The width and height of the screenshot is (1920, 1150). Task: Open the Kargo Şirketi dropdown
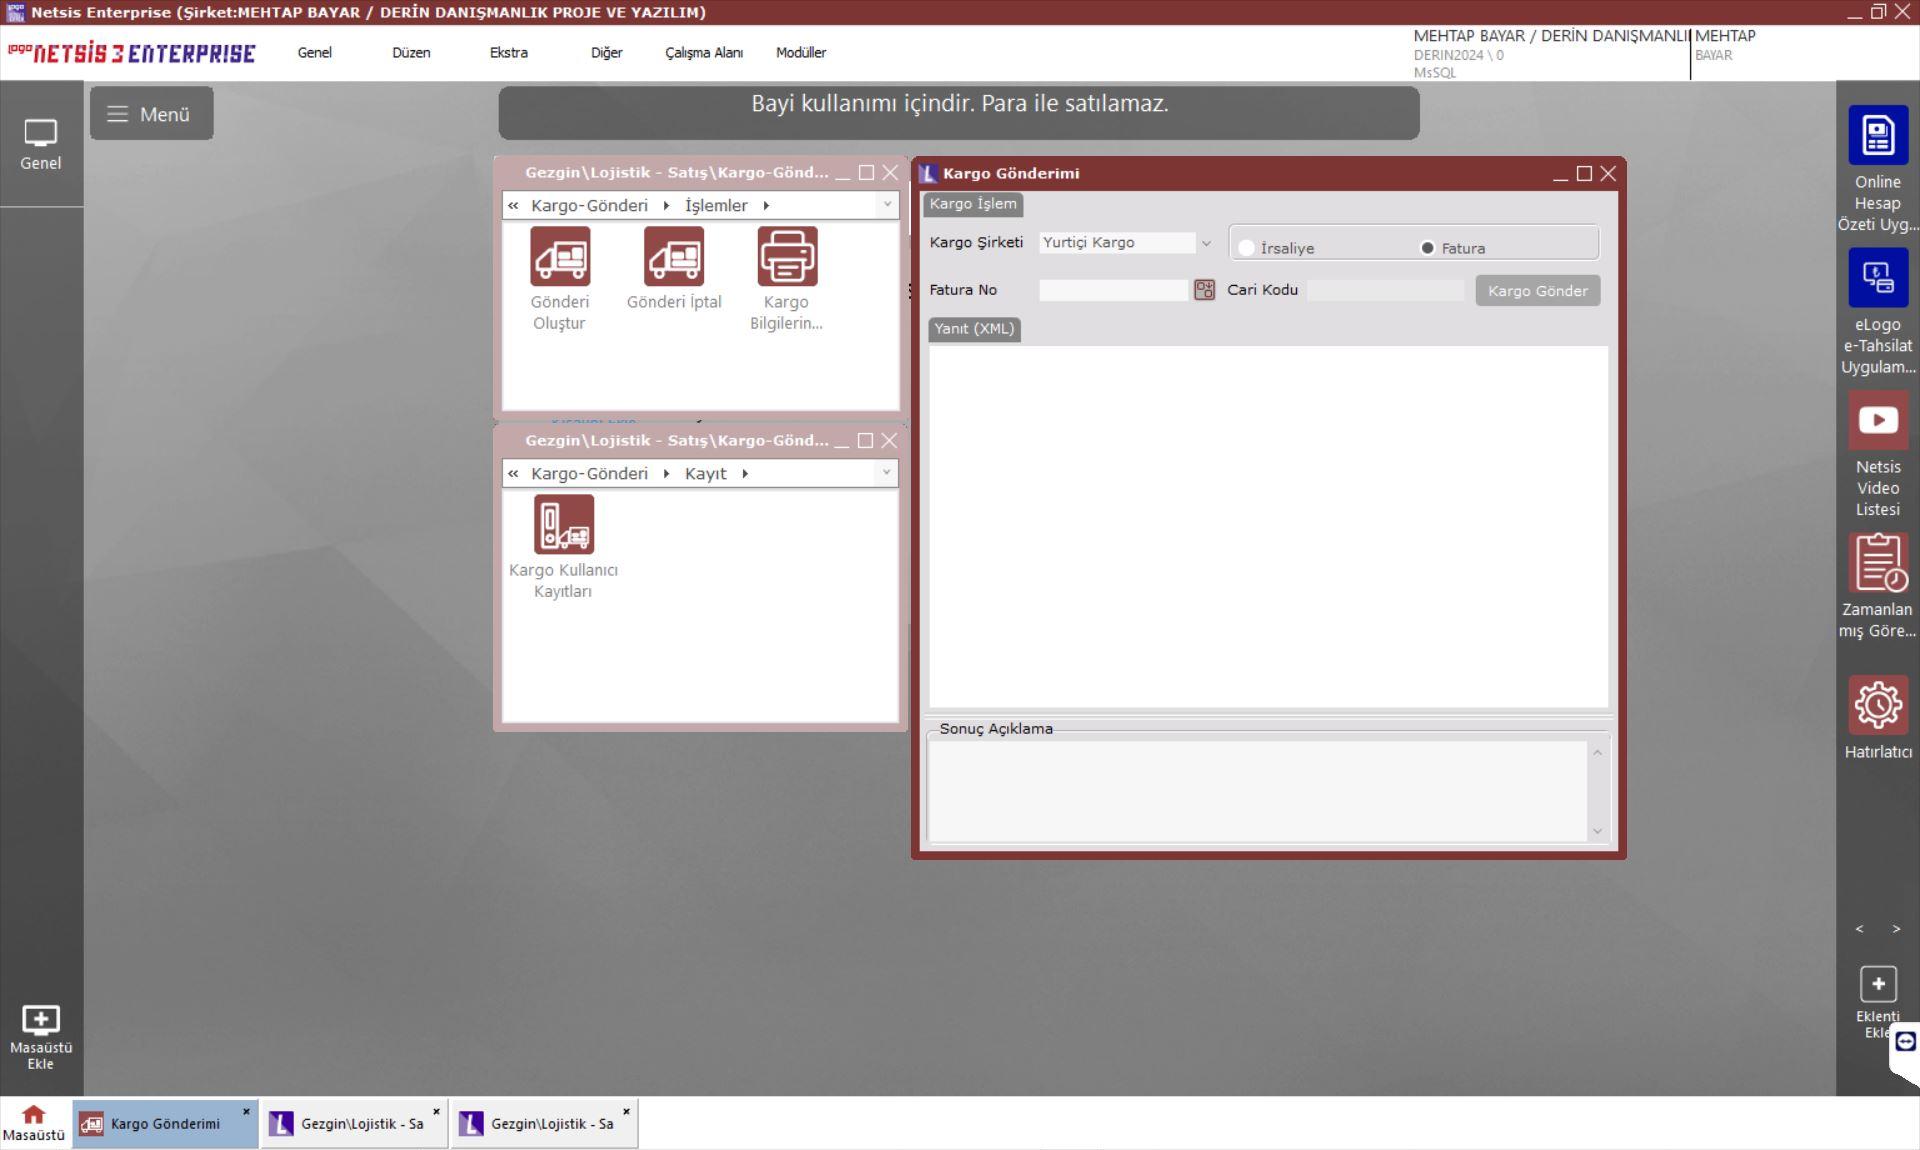[x=1206, y=243]
